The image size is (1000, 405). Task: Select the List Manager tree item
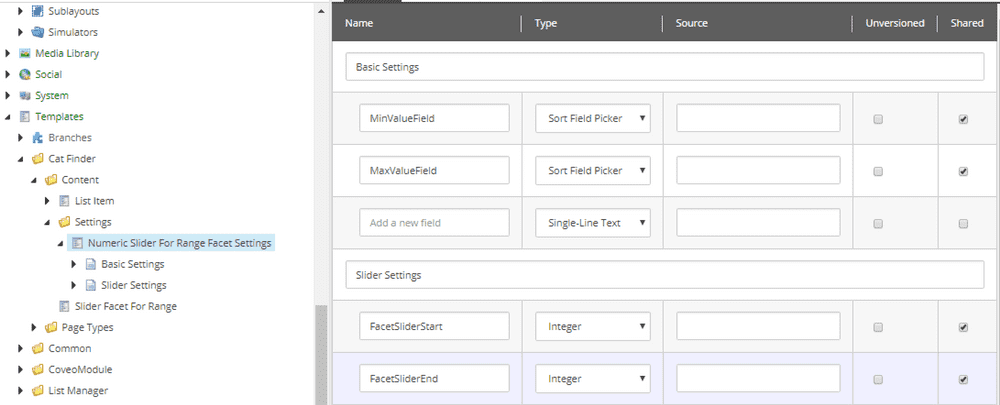(x=78, y=390)
